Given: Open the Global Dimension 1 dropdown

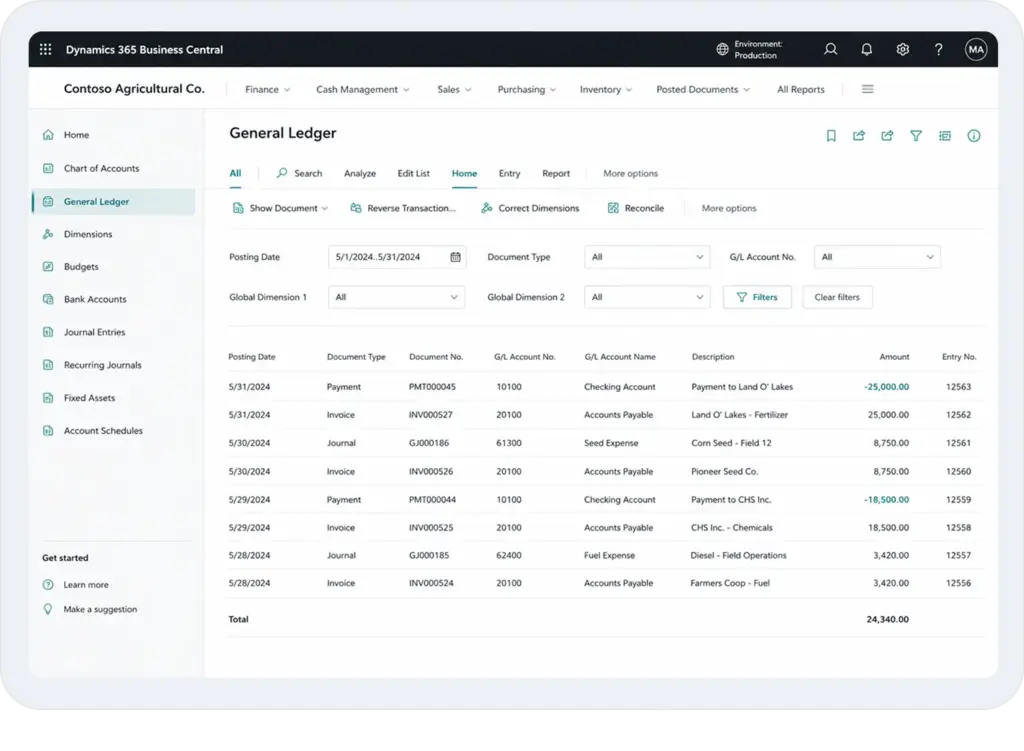Looking at the screenshot, I should [396, 297].
